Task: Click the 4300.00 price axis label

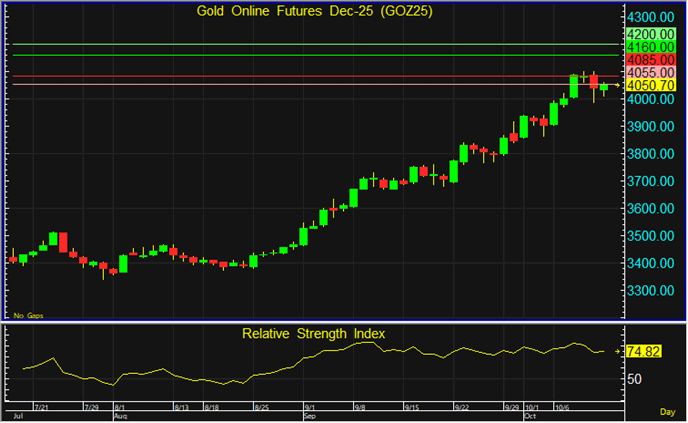Action: click(x=649, y=18)
